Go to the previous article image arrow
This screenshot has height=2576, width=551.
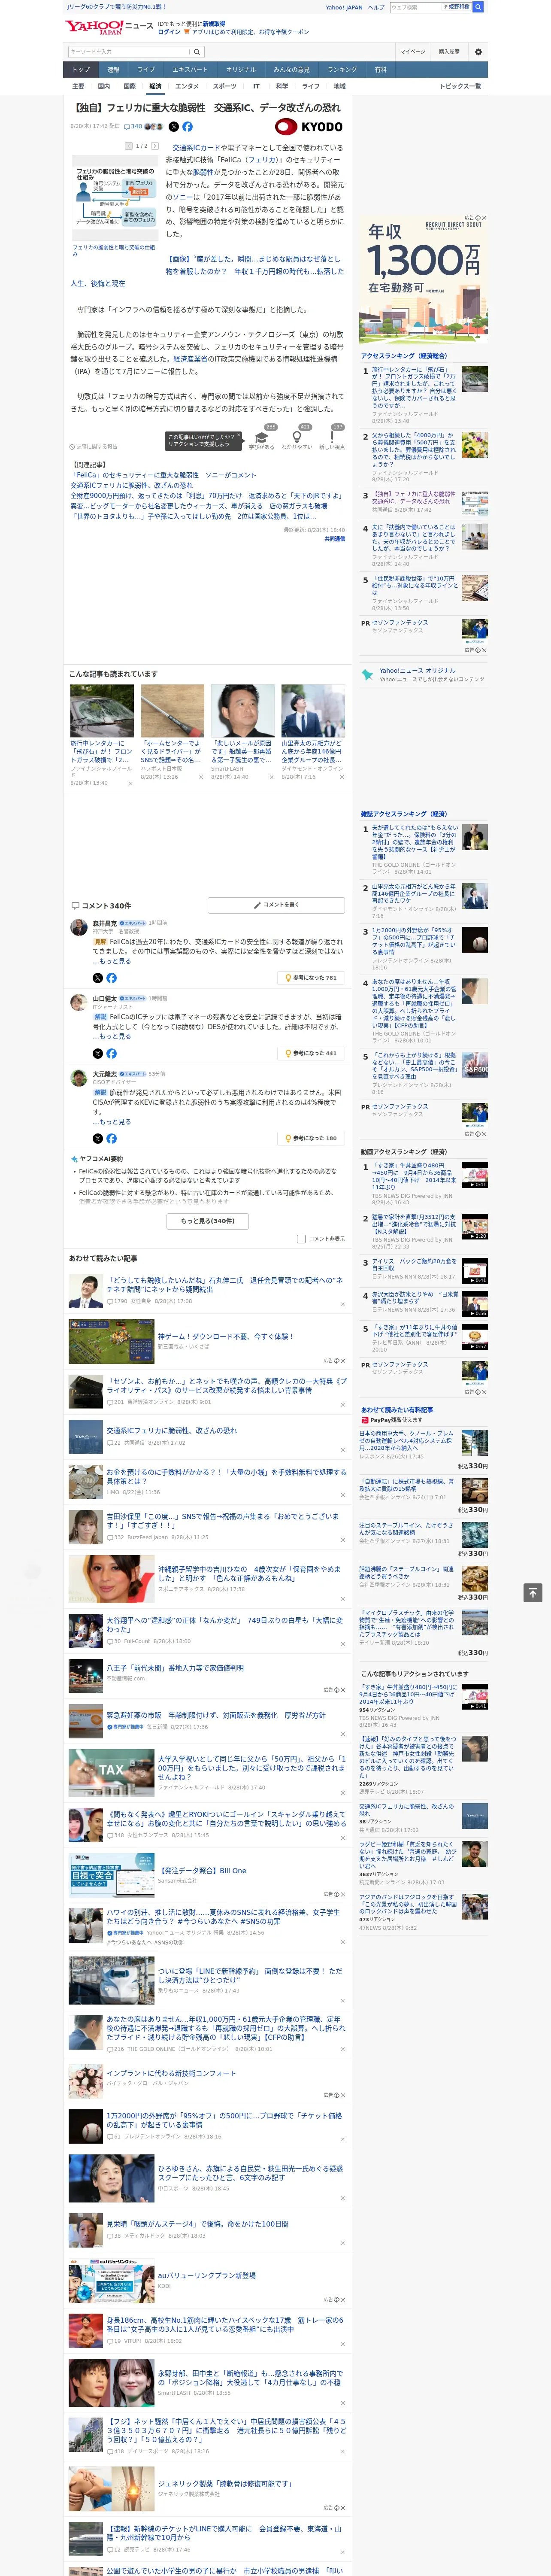coord(129,146)
